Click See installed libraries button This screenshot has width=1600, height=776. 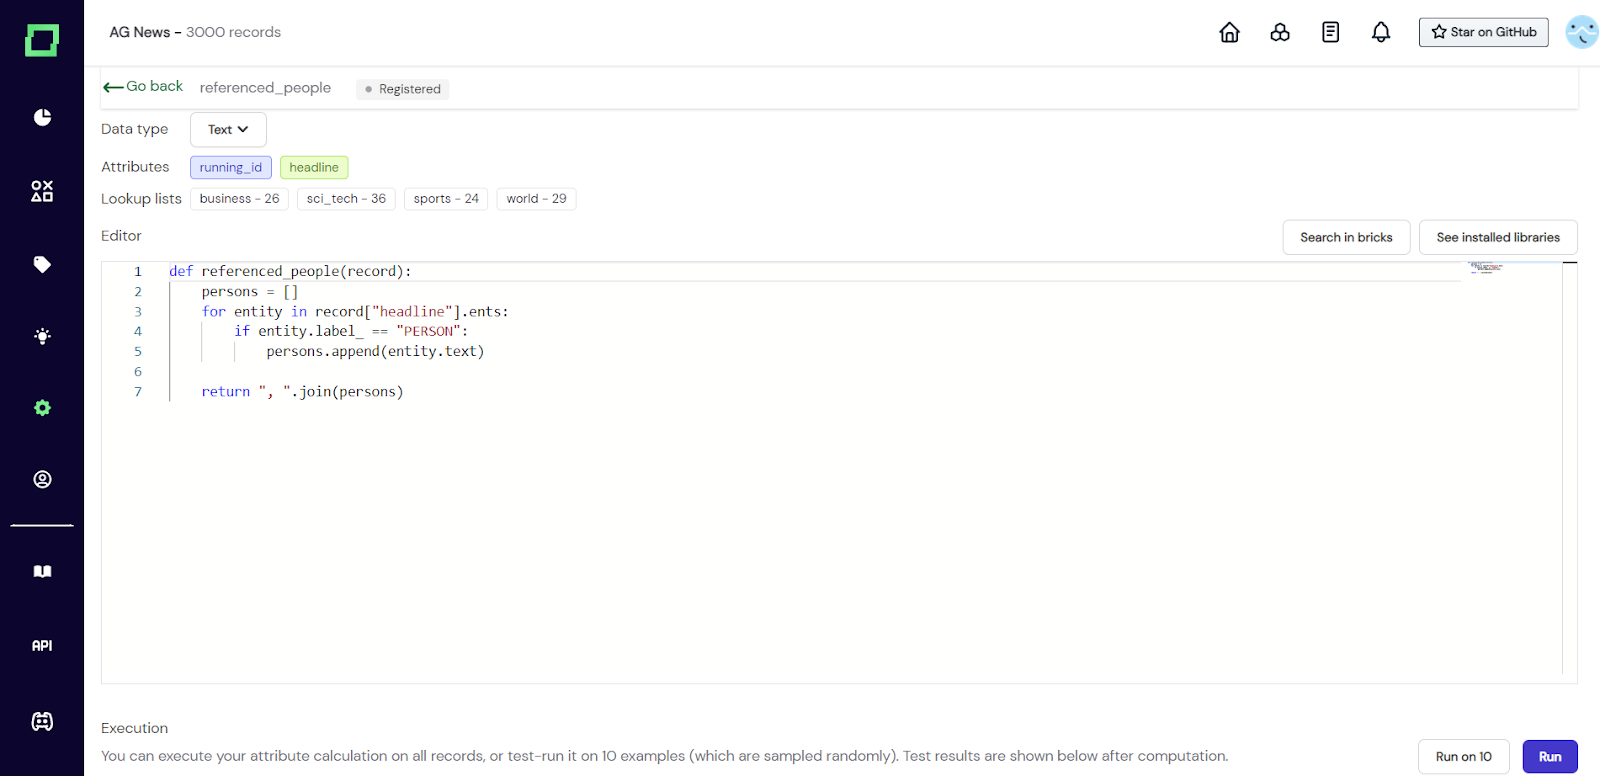[x=1498, y=237]
